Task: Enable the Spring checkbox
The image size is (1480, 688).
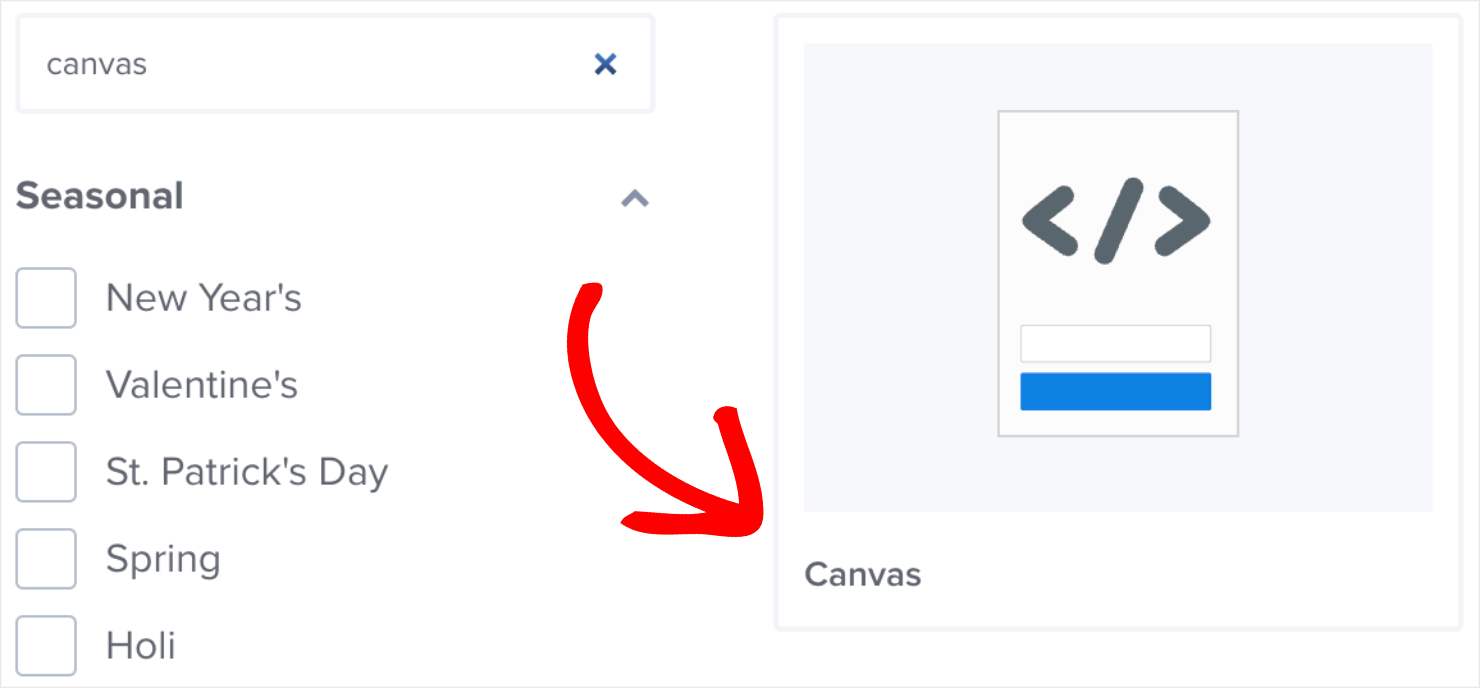Action: pos(46,558)
